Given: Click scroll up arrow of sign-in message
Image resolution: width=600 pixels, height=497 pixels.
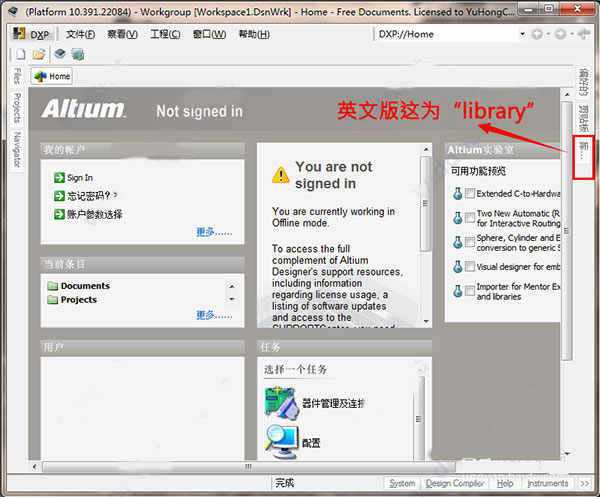Looking at the screenshot, I should coord(426,149).
